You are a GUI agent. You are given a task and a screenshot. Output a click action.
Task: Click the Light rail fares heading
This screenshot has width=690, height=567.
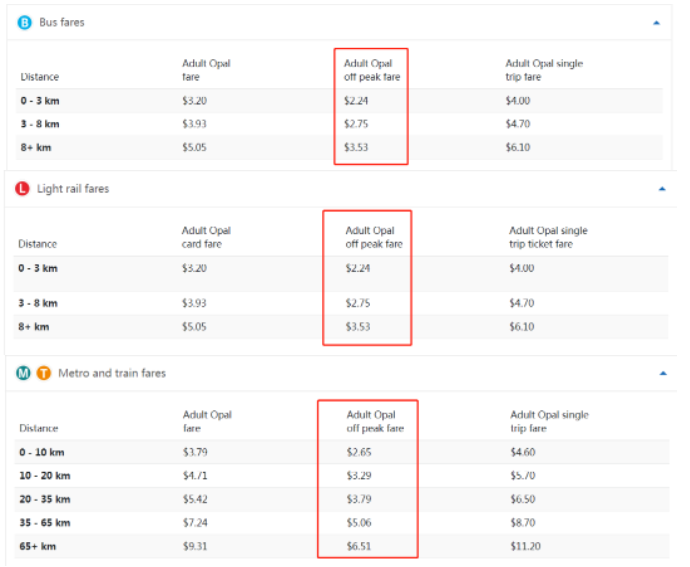coord(73,189)
